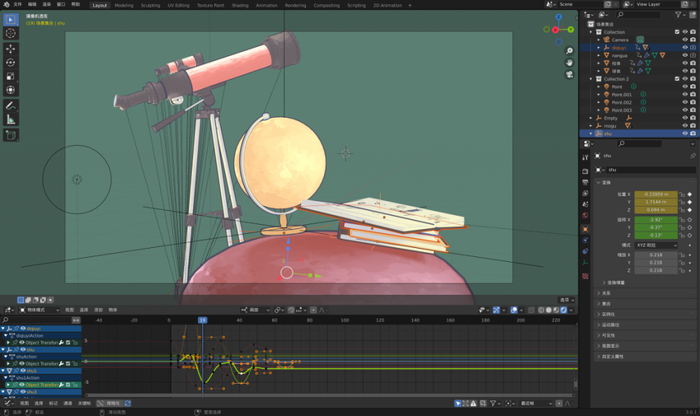
Task: Choose the Measure tool
Action: (11, 119)
